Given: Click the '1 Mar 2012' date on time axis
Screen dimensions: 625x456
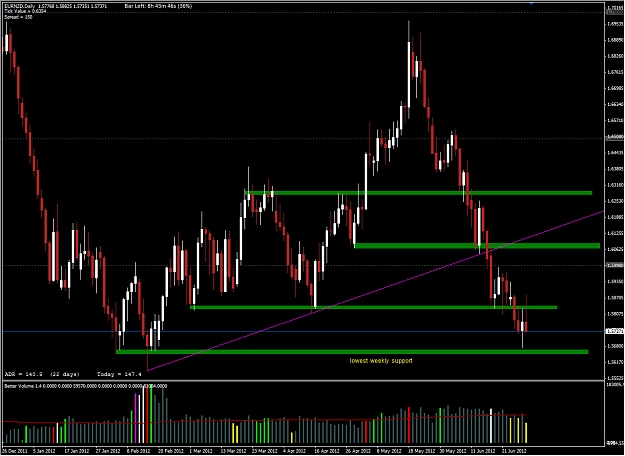Looking at the screenshot, I should pos(200,451).
